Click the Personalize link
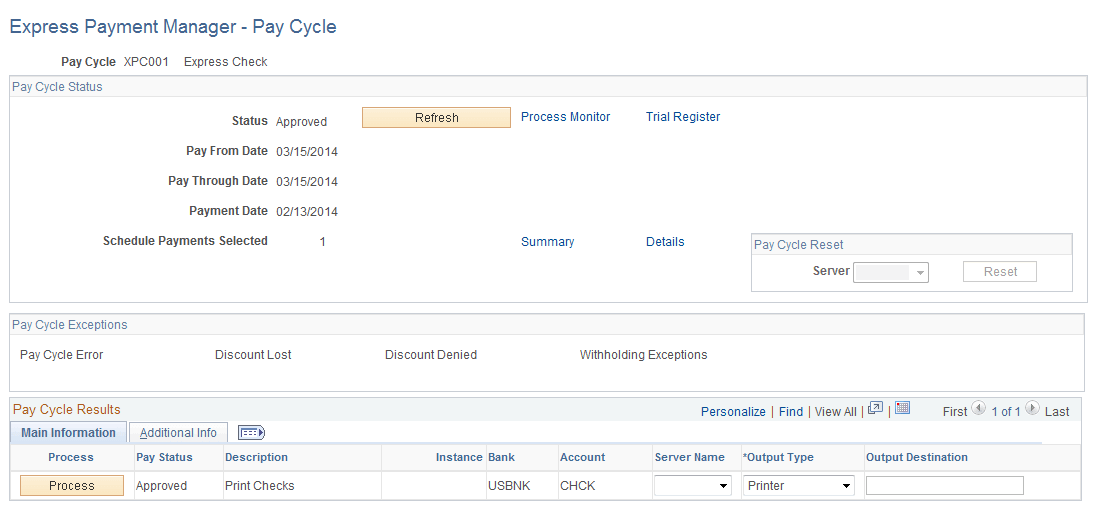This screenshot has height=515, width=1104. [733, 411]
